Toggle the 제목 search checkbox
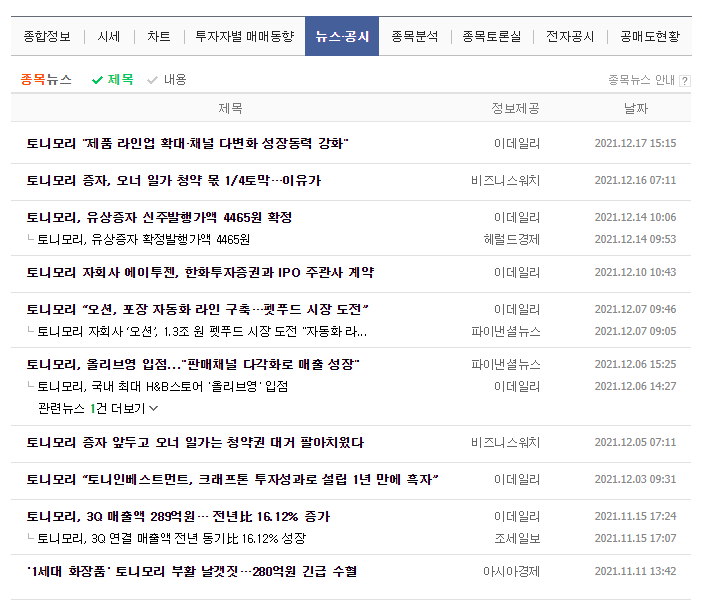The image size is (702, 609). tap(112, 80)
